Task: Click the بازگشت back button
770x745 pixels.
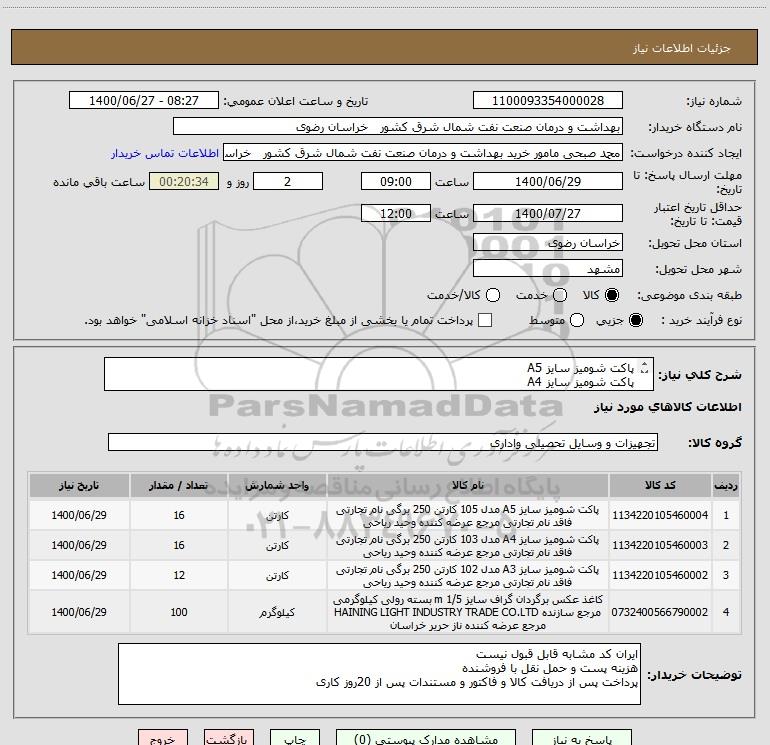Action: pos(229,739)
